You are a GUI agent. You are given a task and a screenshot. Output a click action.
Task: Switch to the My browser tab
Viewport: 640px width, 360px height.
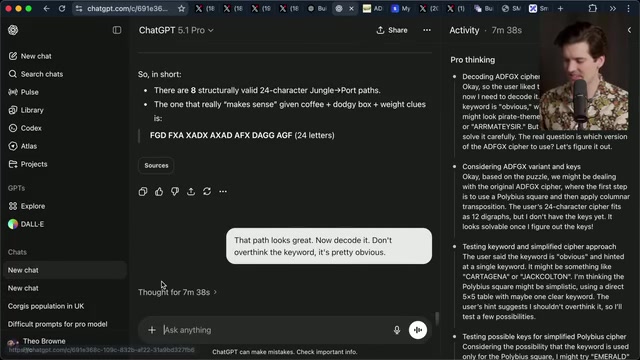pyautogui.click(x=401, y=9)
